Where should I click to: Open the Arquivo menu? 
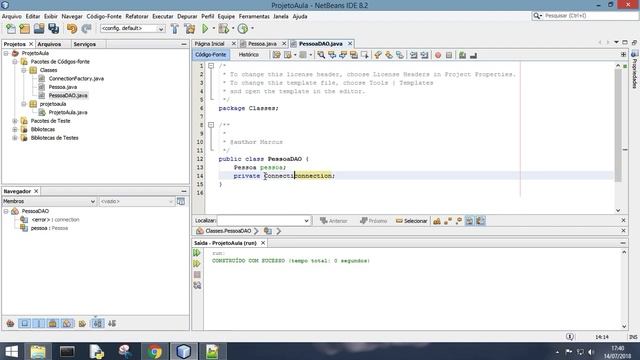12,16
